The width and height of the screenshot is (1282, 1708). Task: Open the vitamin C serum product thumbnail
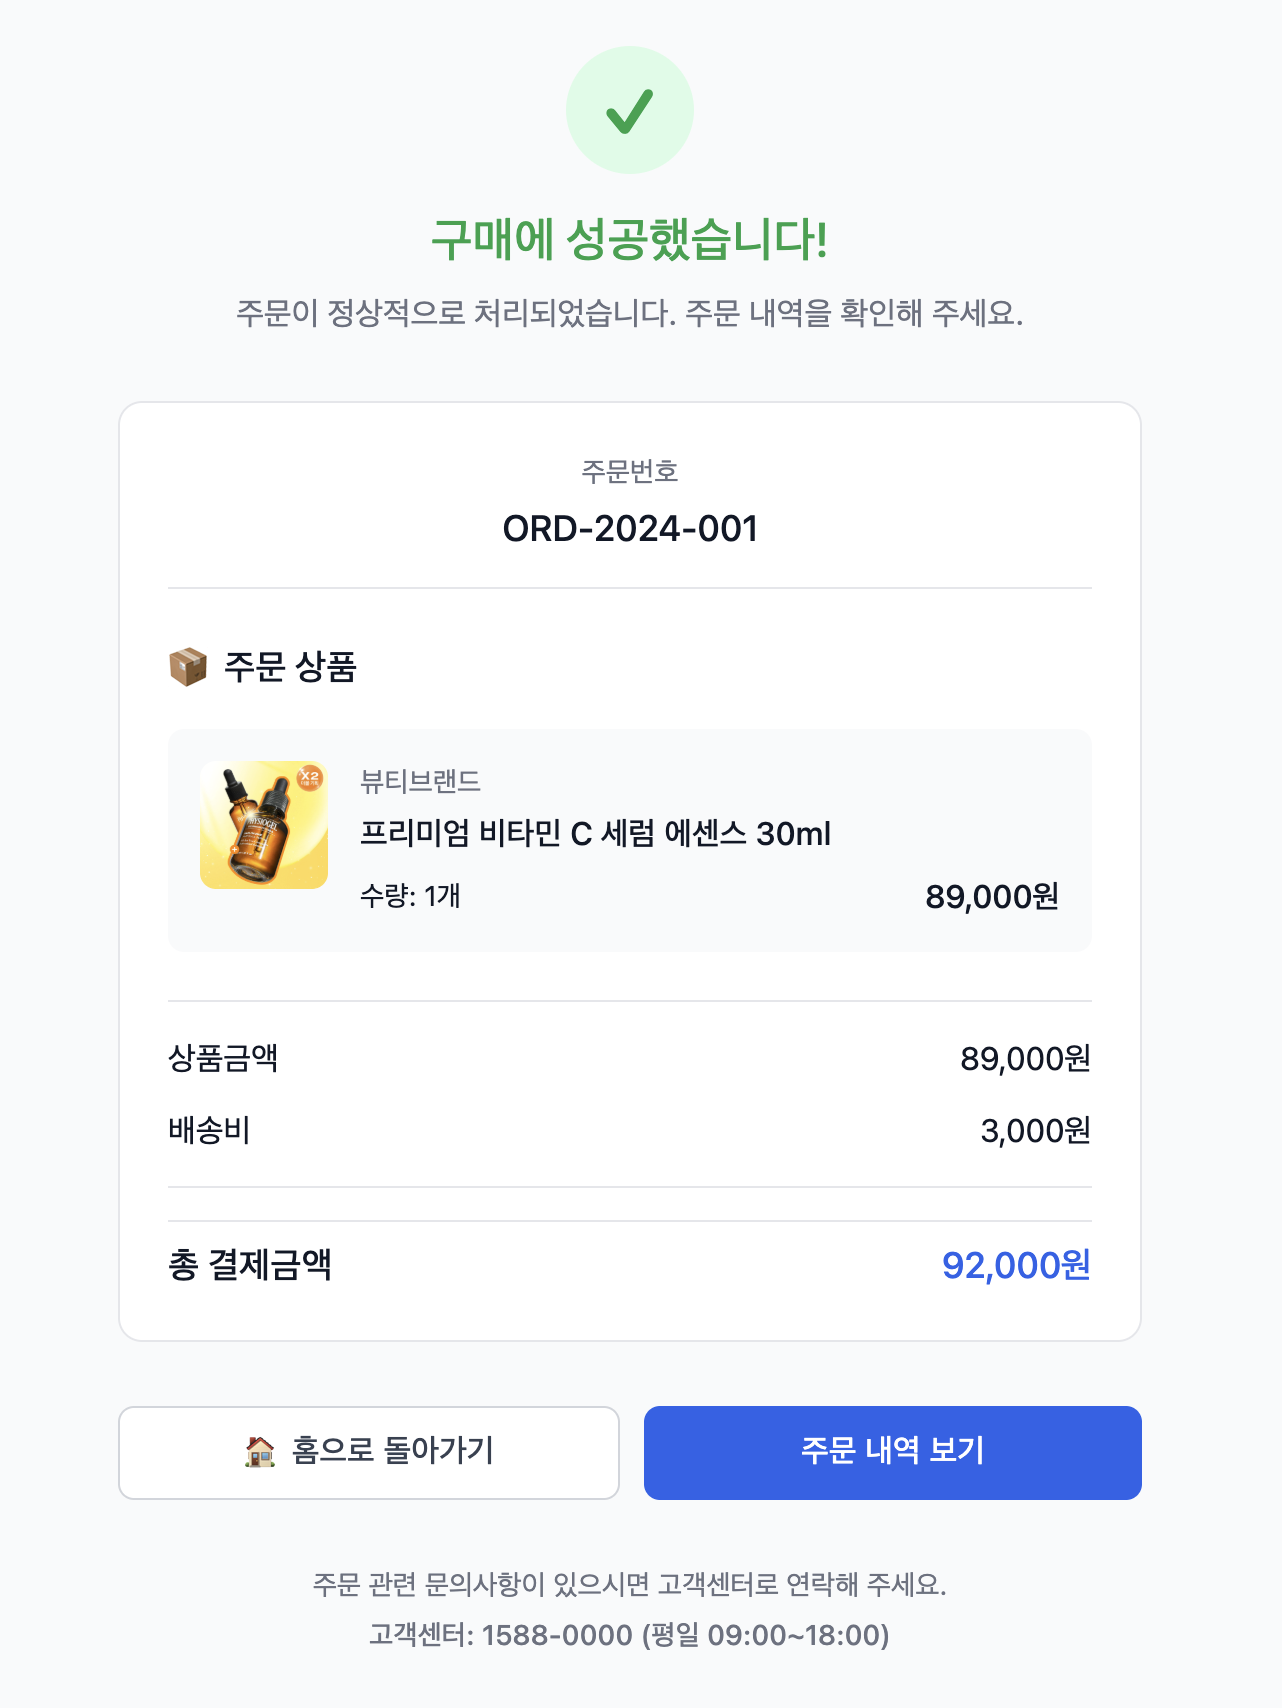click(x=263, y=826)
